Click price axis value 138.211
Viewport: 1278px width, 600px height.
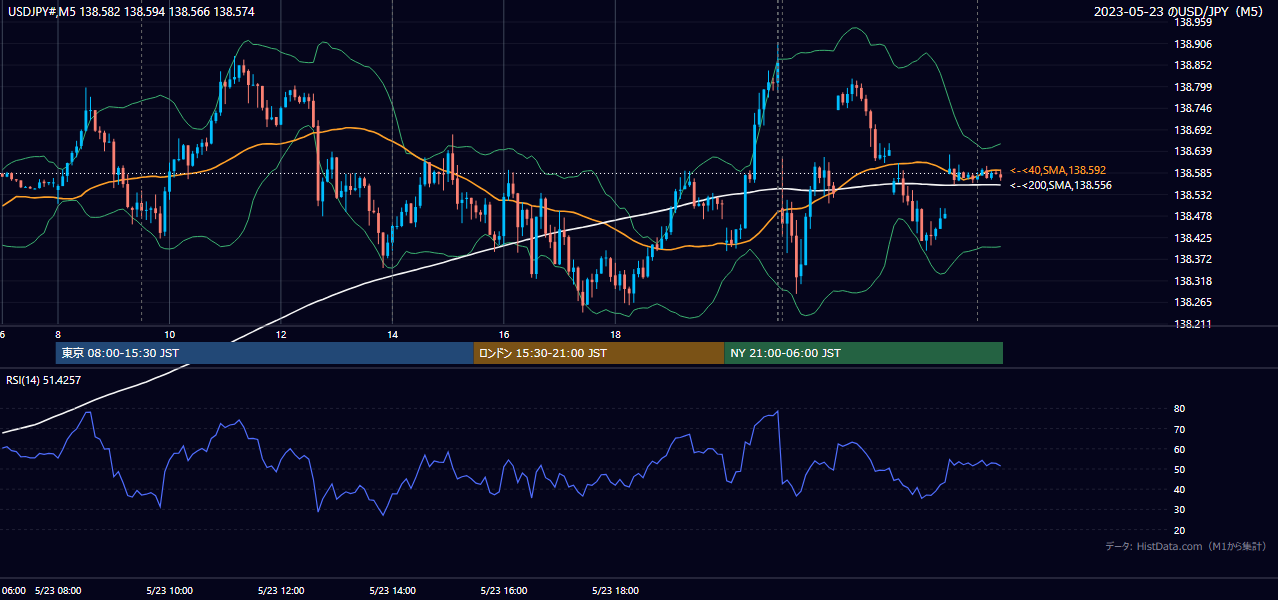click(x=1191, y=324)
